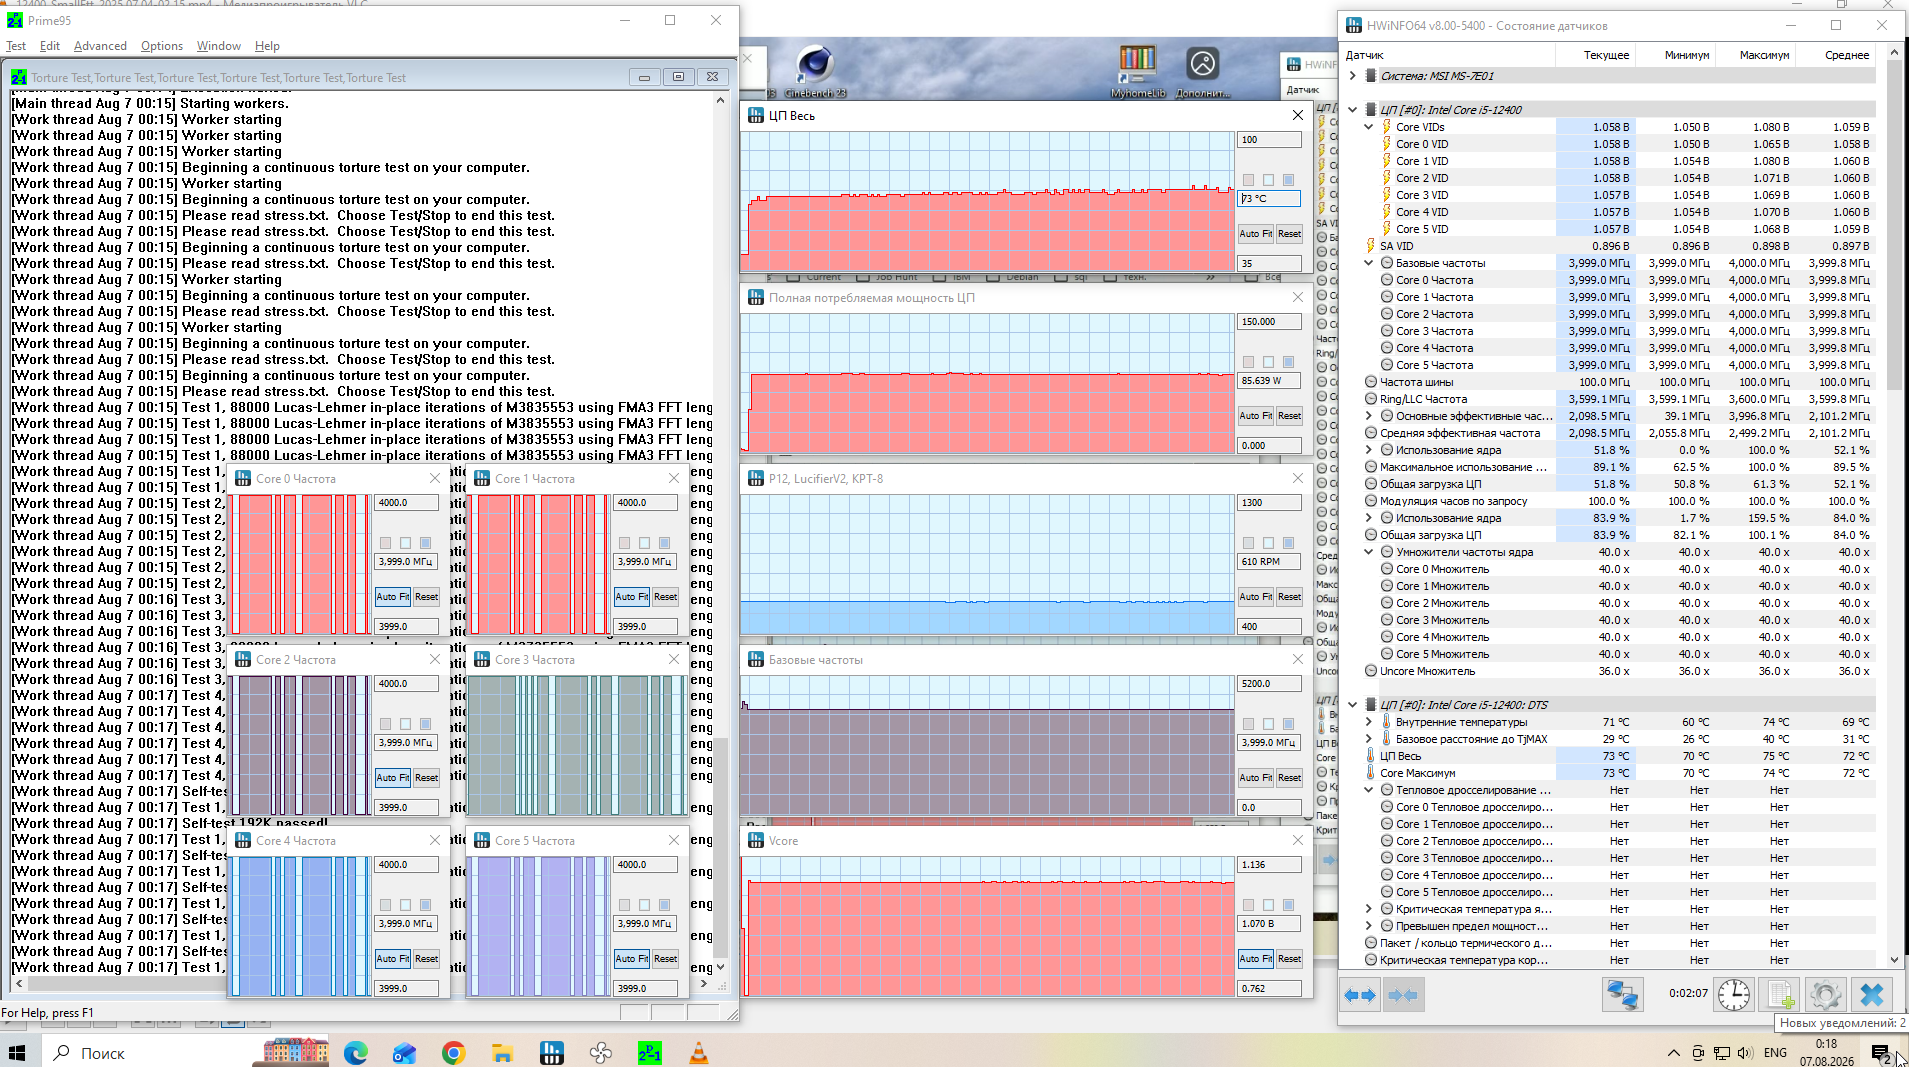
Task: Click Reset in ЦП Весь graph
Action: point(1289,234)
